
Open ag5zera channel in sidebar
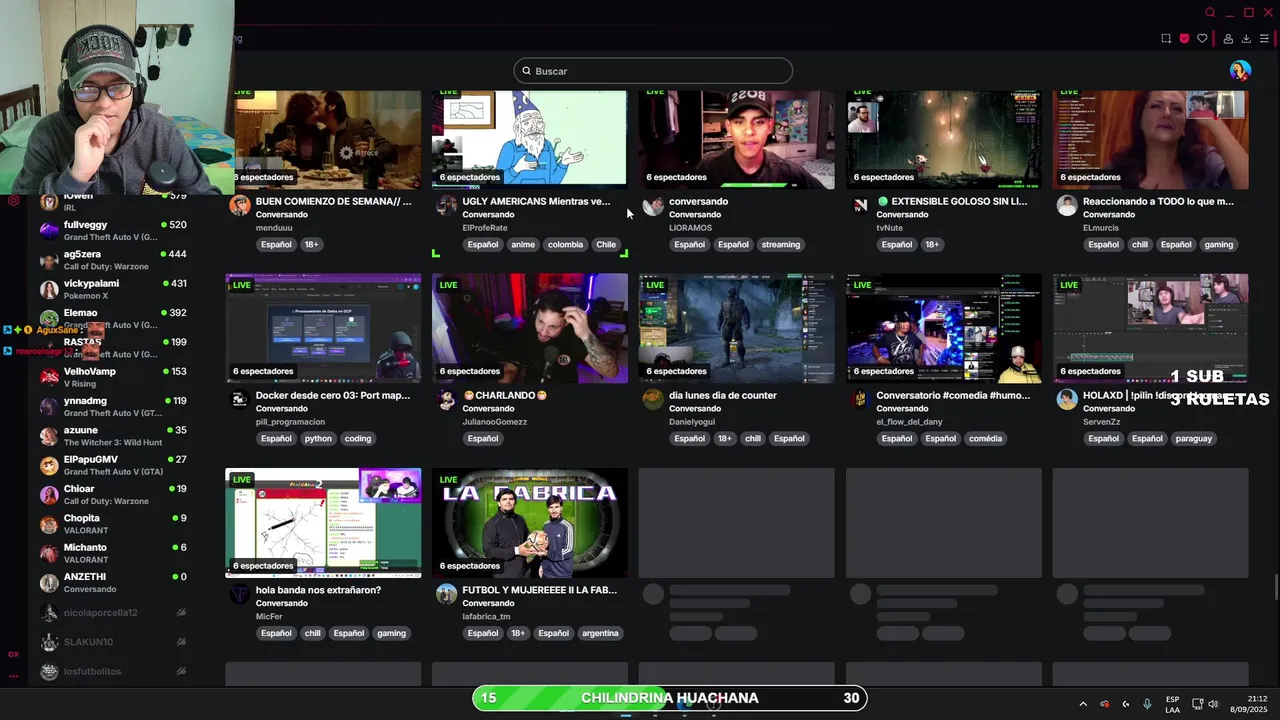tap(113, 260)
